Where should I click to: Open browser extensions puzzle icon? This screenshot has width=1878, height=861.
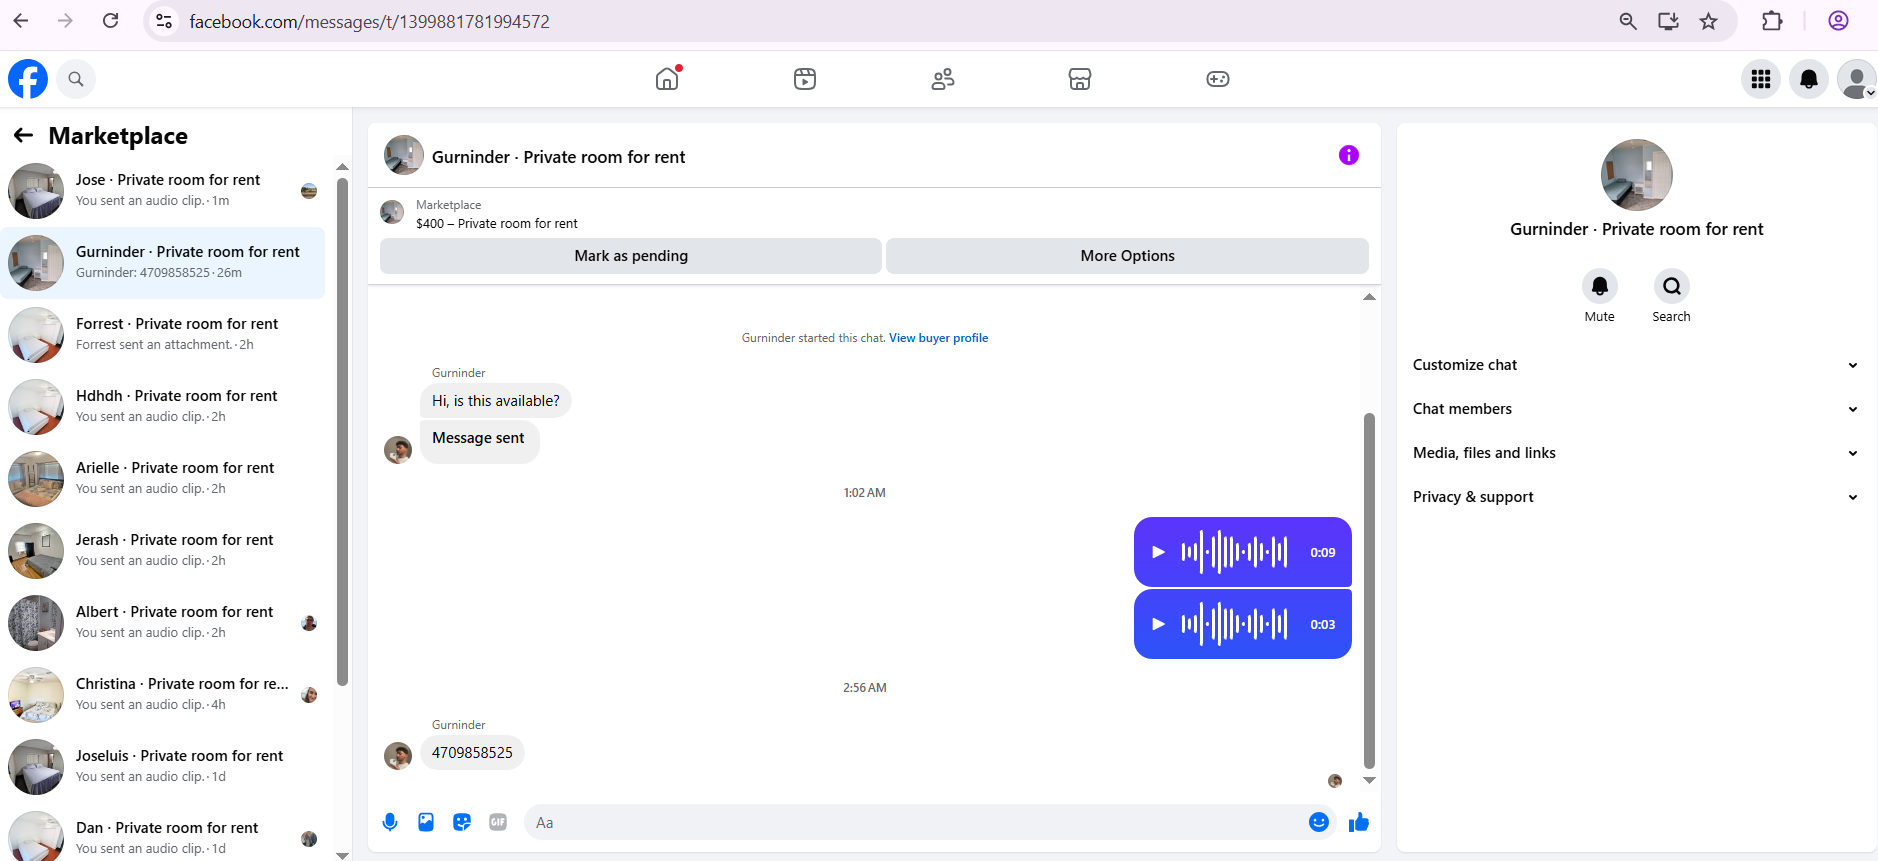click(x=1772, y=21)
